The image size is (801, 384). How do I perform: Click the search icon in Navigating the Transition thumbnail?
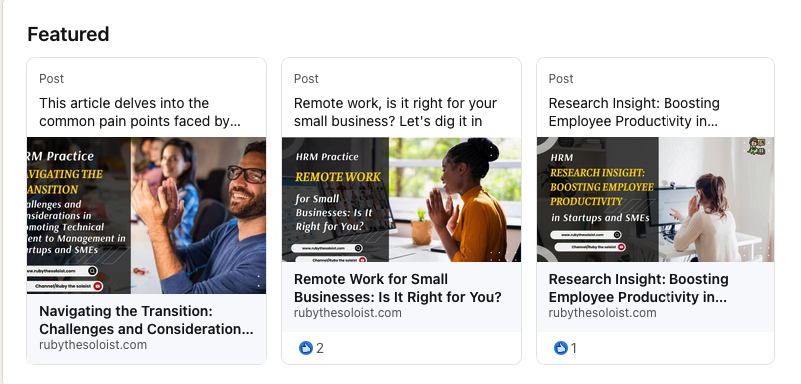[92, 271]
